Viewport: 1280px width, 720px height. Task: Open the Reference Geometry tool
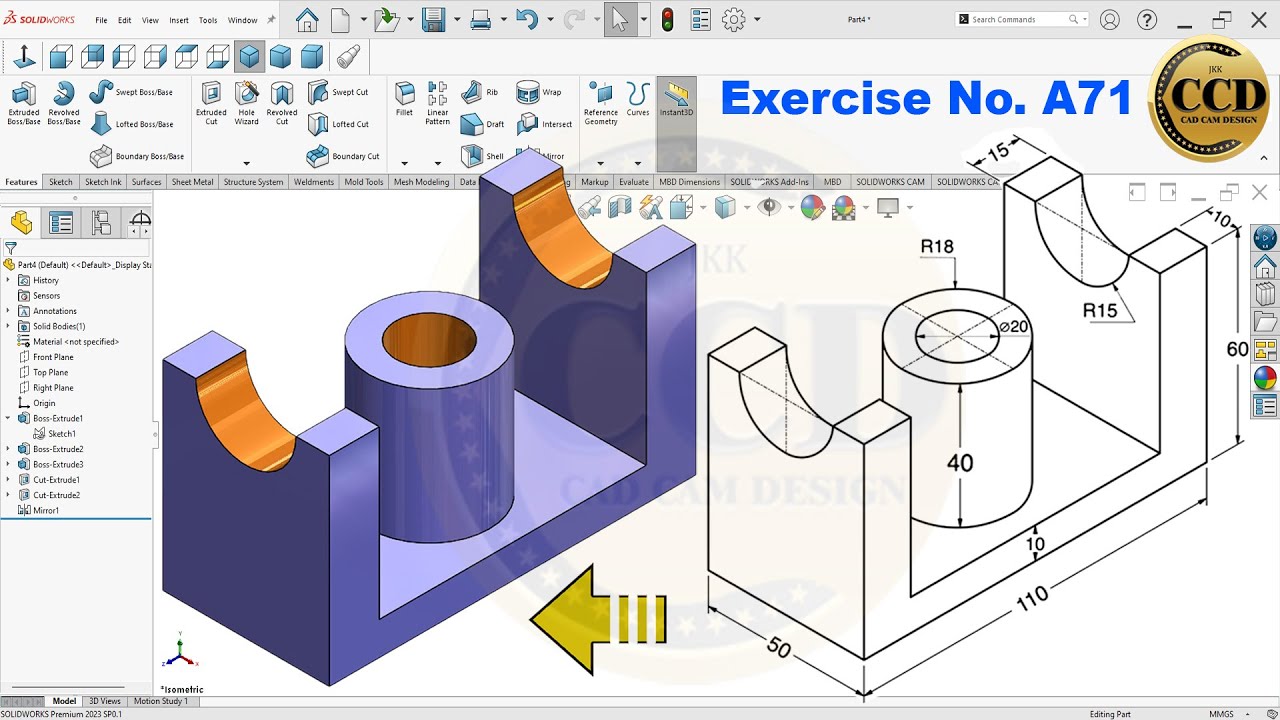pos(601,104)
